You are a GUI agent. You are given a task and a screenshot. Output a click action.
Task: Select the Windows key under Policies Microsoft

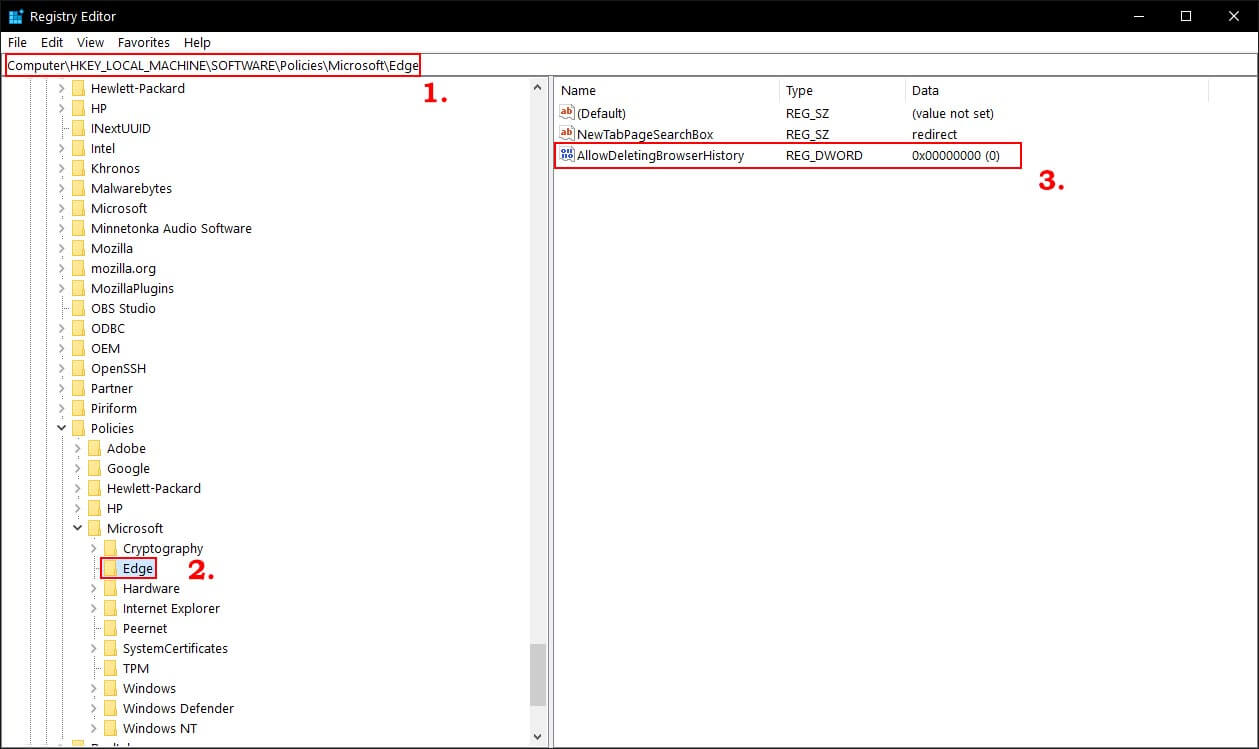tap(149, 688)
